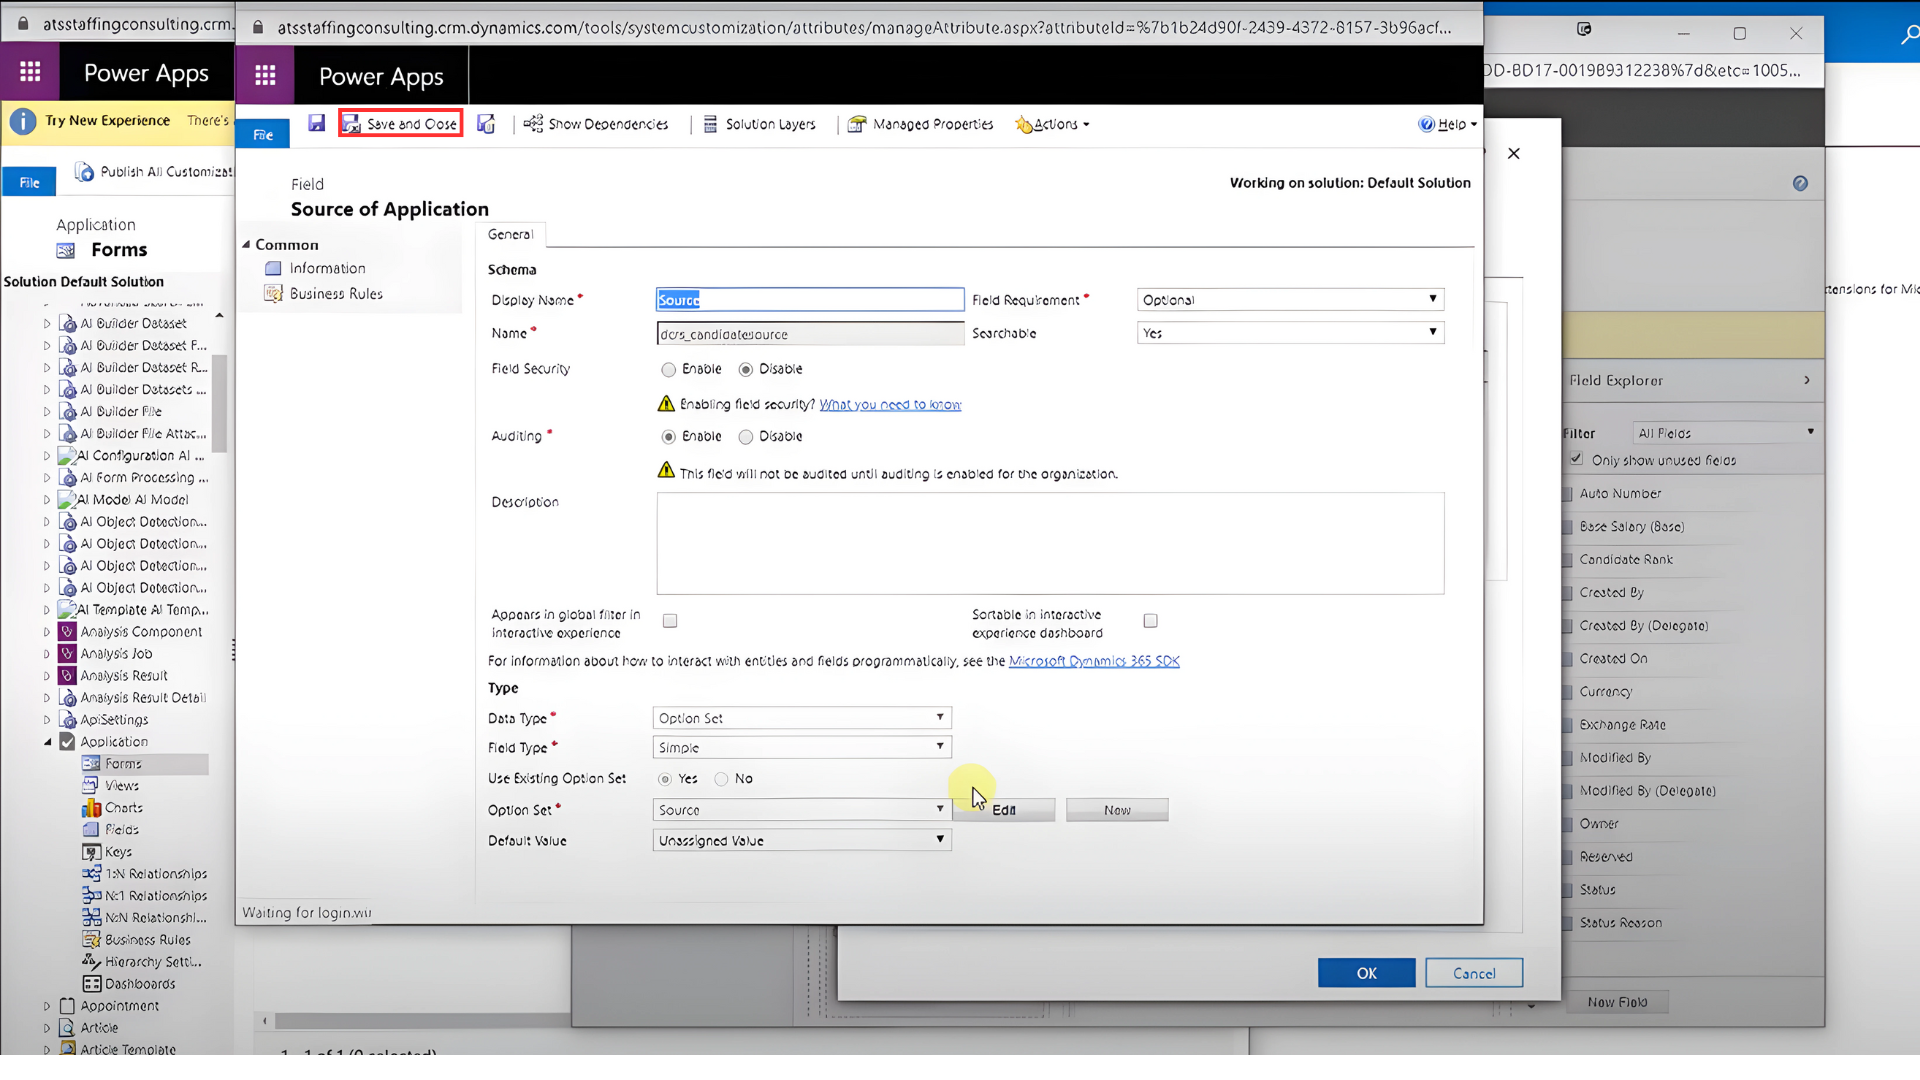The height and width of the screenshot is (1080, 1920).
Task: Select Yes for Use Existing Option Set
Action: [665, 779]
